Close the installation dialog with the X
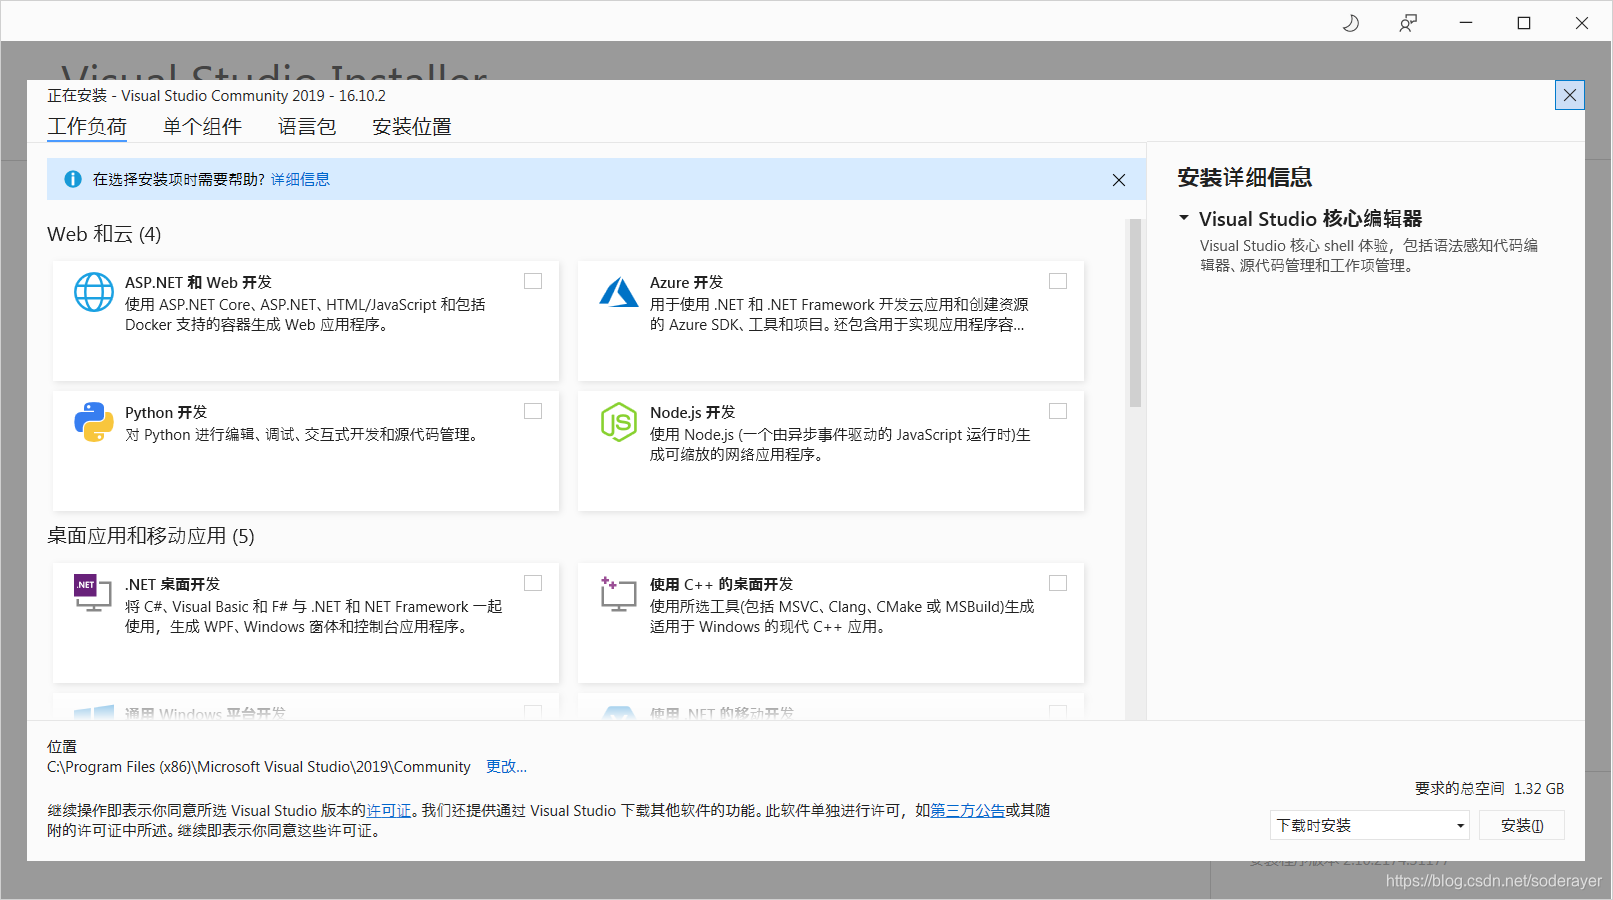This screenshot has height=900, width=1613. [1570, 95]
